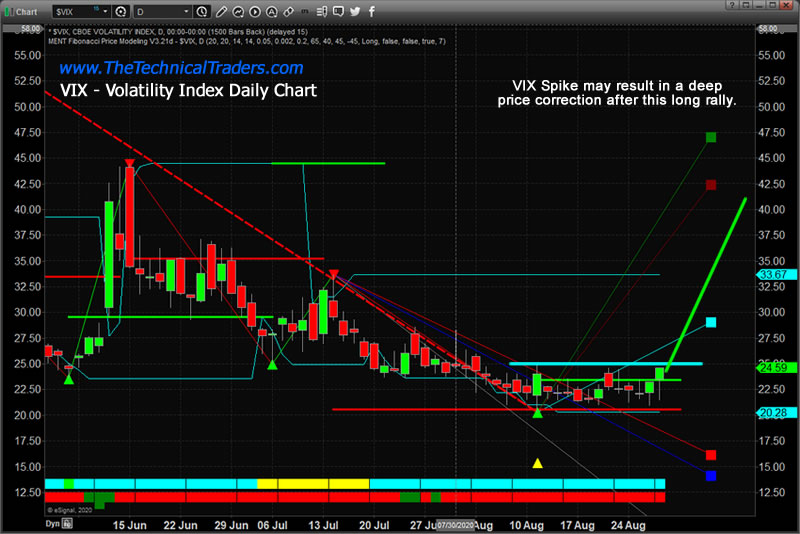Click the symbol link icon beside $VIX
Viewport: 800px width, 534px height.
(121, 11)
